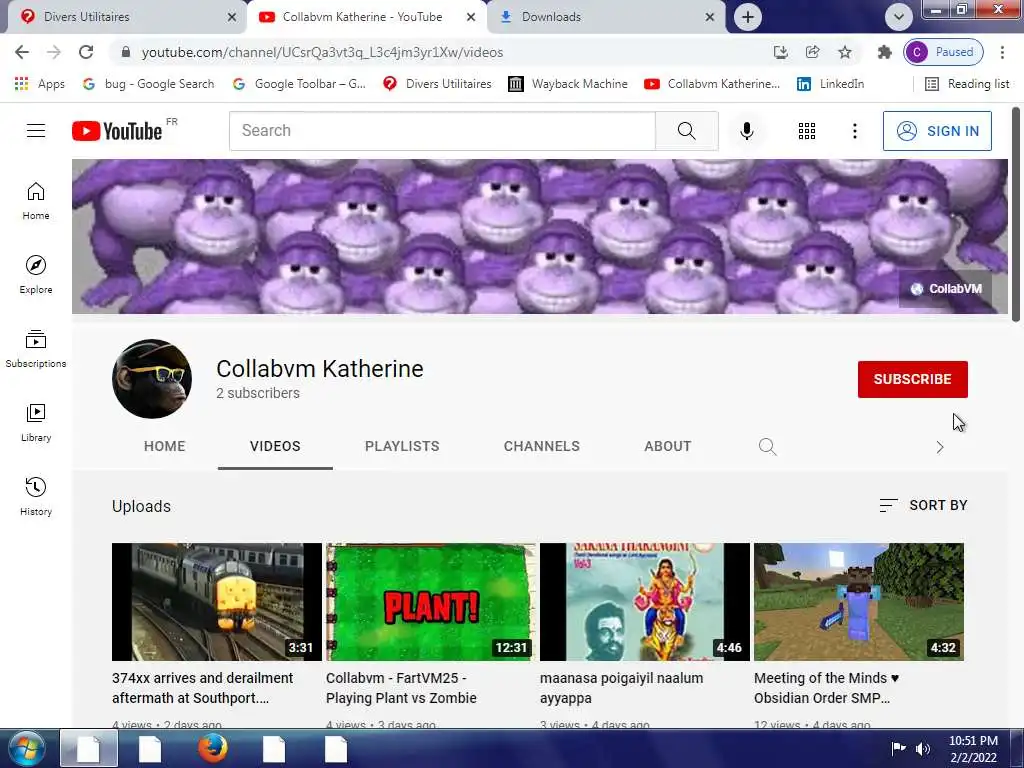Open the maanasa poigaiyil video thumbnail
1024x768 pixels.
coord(645,601)
